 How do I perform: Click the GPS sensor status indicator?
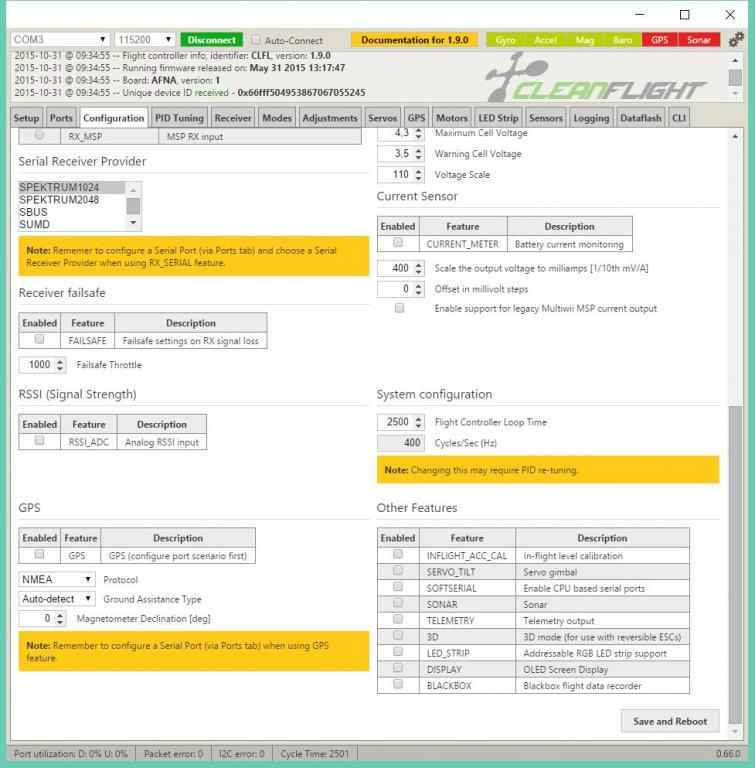tap(659, 40)
